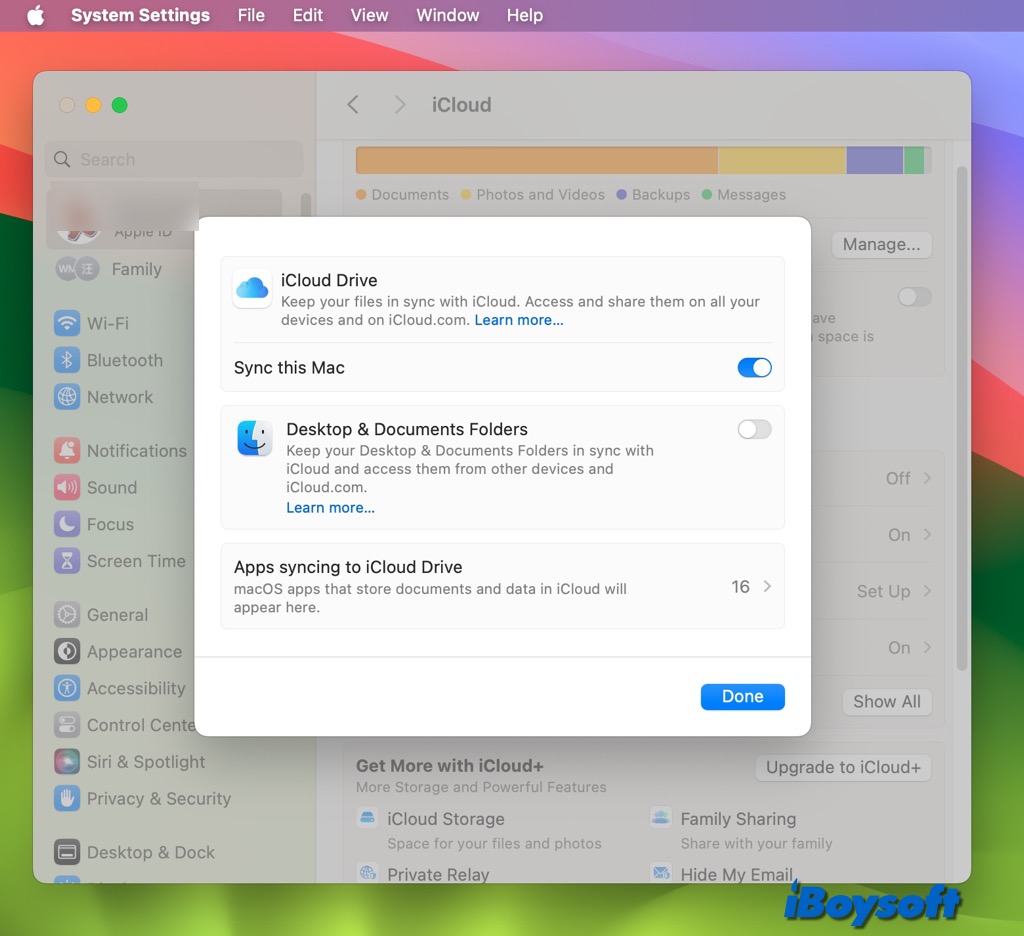Turn off Sync this Mac switch
The width and height of the screenshot is (1024, 936).
tap(754, 368)
